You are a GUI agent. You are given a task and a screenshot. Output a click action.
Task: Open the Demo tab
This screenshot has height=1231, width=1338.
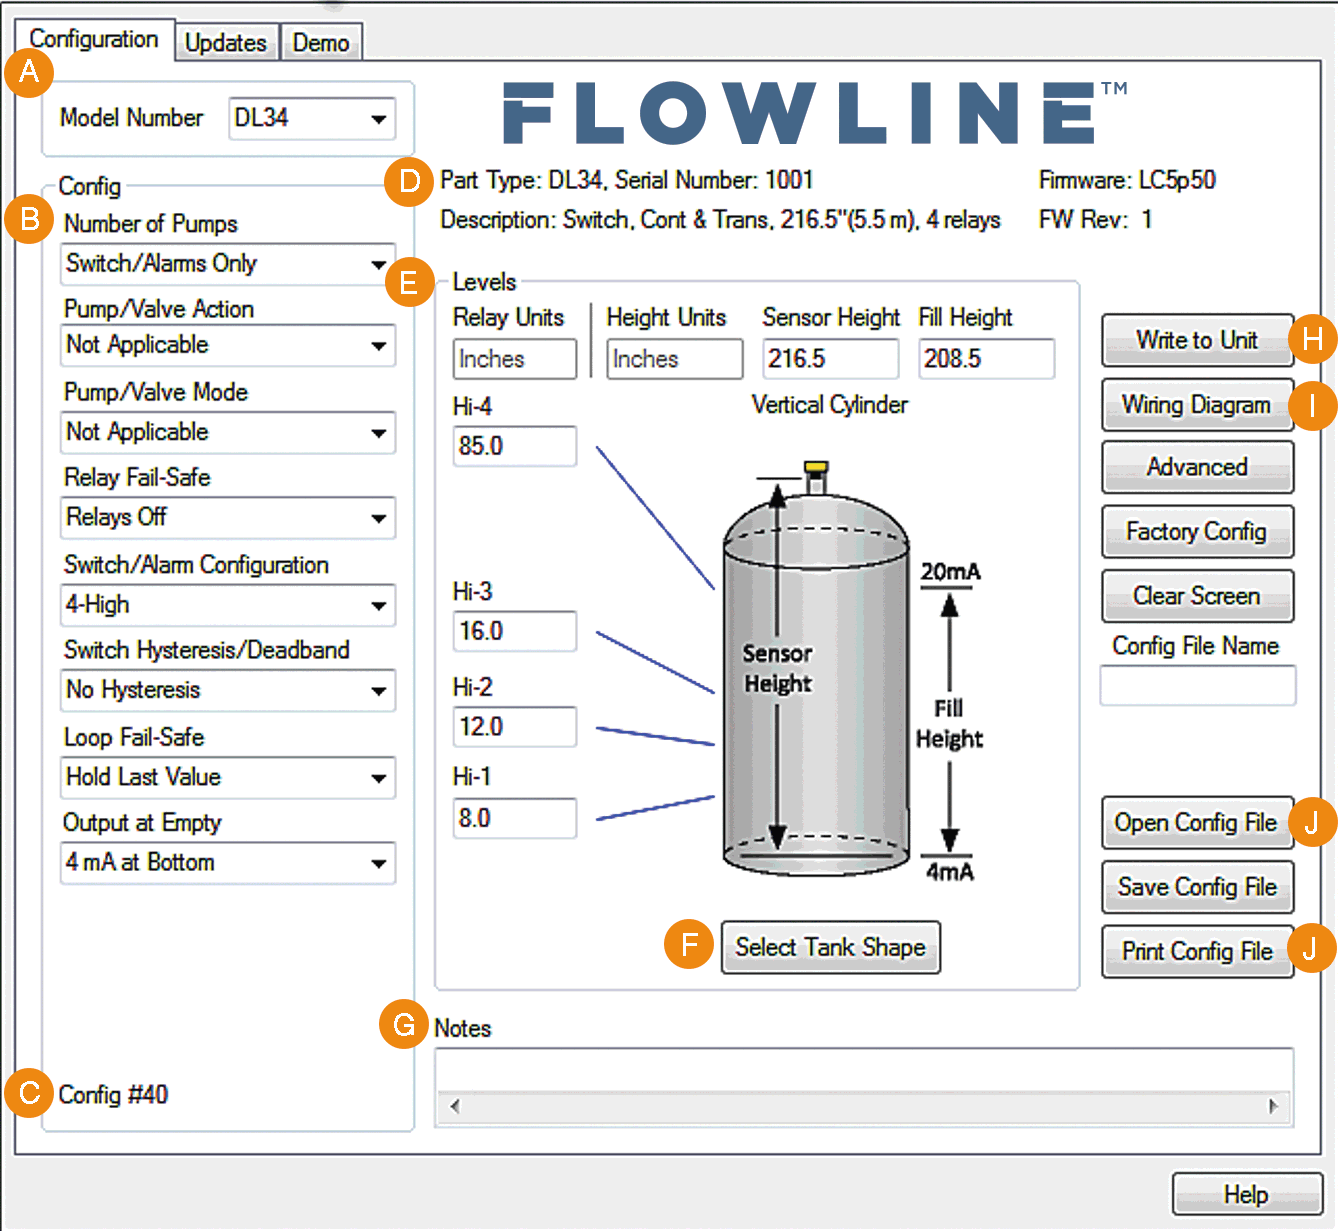(x=321, y=42)
